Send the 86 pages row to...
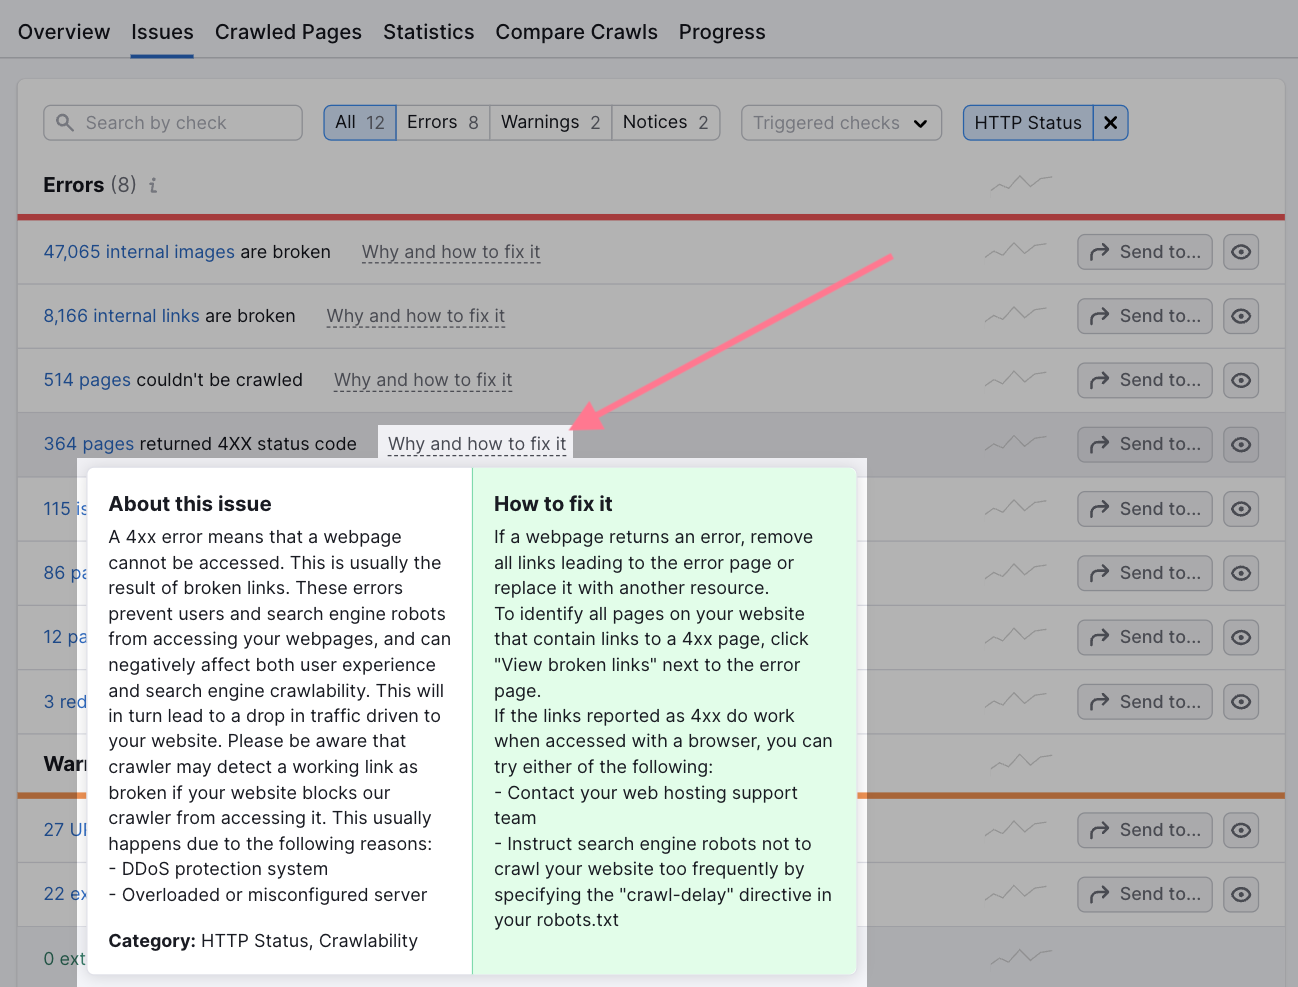The width and height of the screenshot is (1298, 987). [x=1145, y=573]
